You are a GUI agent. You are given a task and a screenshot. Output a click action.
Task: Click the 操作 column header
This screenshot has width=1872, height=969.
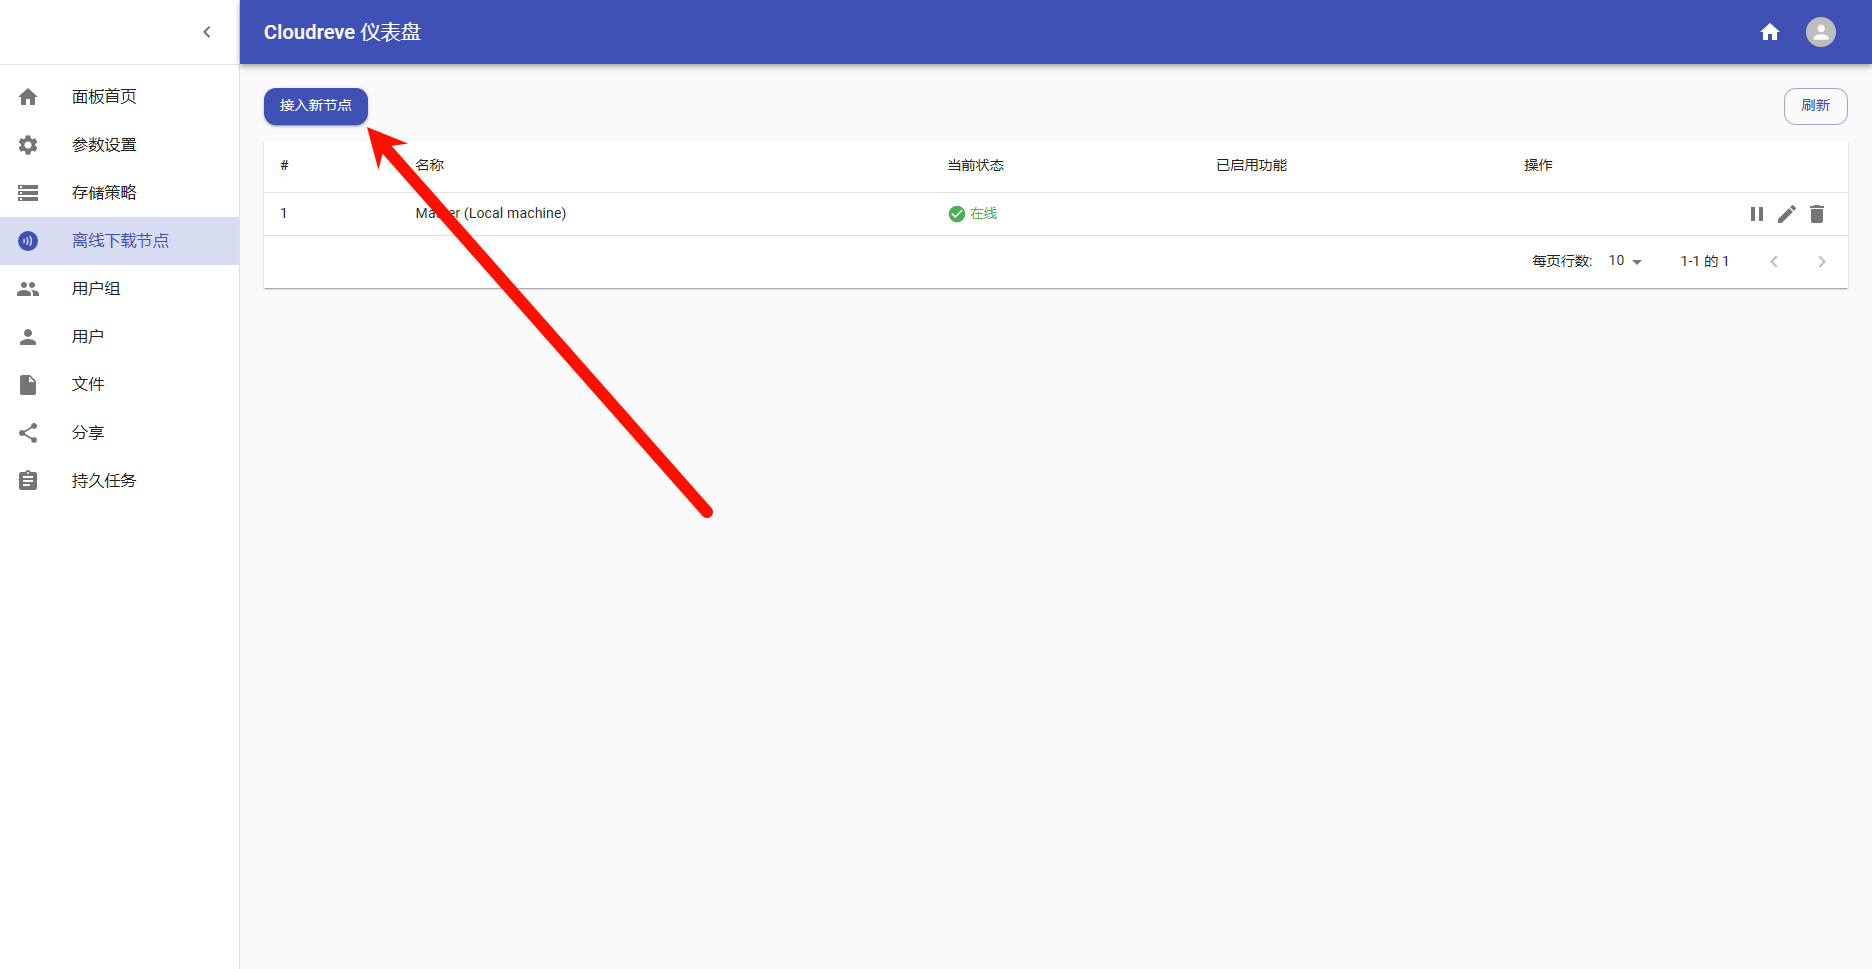pyautogui.click(x=1538, y=165)
